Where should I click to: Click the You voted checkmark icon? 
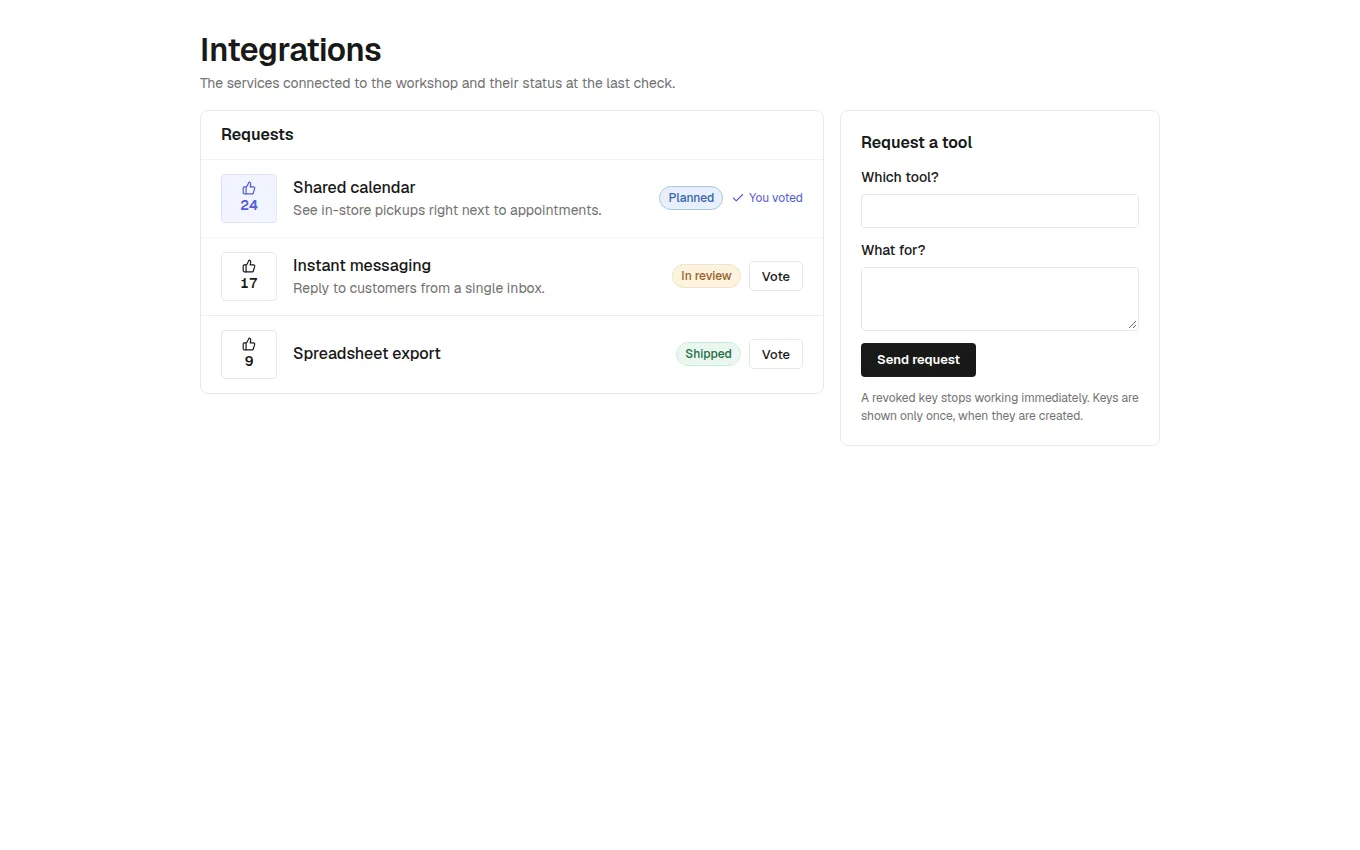pos(738,198)
